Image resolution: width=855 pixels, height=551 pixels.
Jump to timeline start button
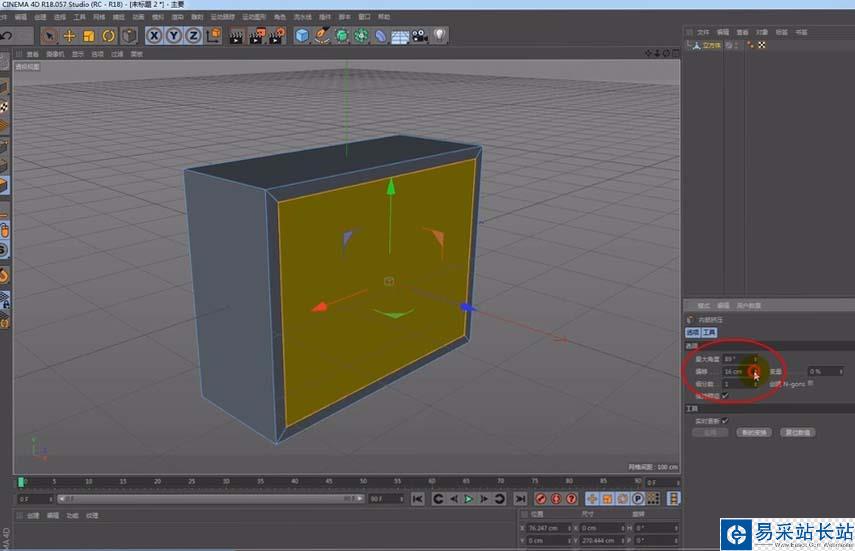click(x=418, y=498)
